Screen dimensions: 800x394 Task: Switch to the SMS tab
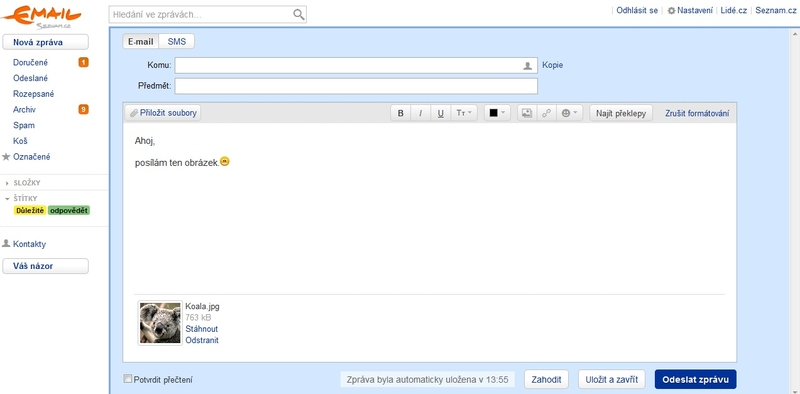click(x=177, y=42)
